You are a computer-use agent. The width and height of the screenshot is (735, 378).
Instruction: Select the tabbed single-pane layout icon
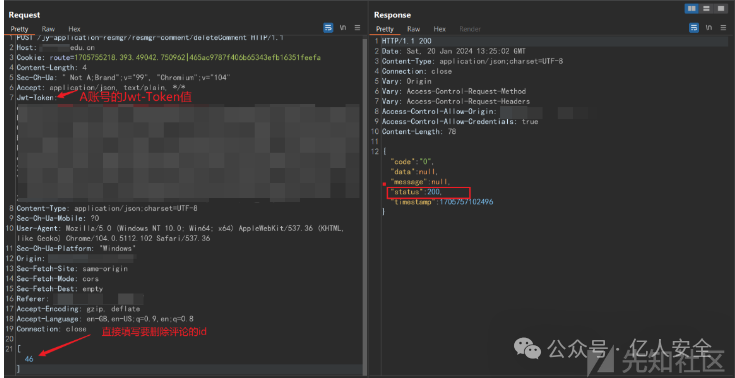point(720,8)
